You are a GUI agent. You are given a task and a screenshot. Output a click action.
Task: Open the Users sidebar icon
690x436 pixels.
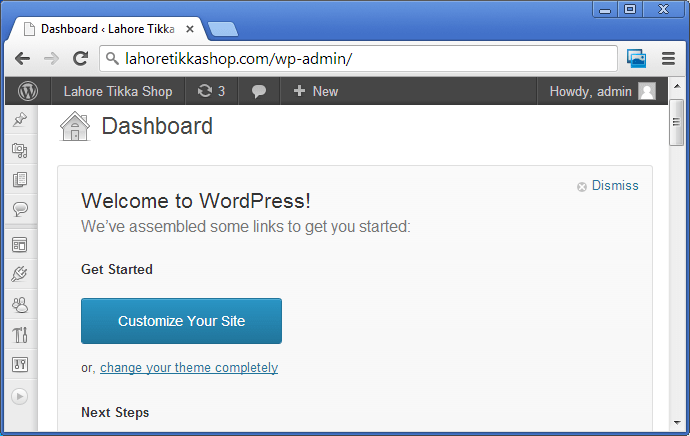coord(20,304)
